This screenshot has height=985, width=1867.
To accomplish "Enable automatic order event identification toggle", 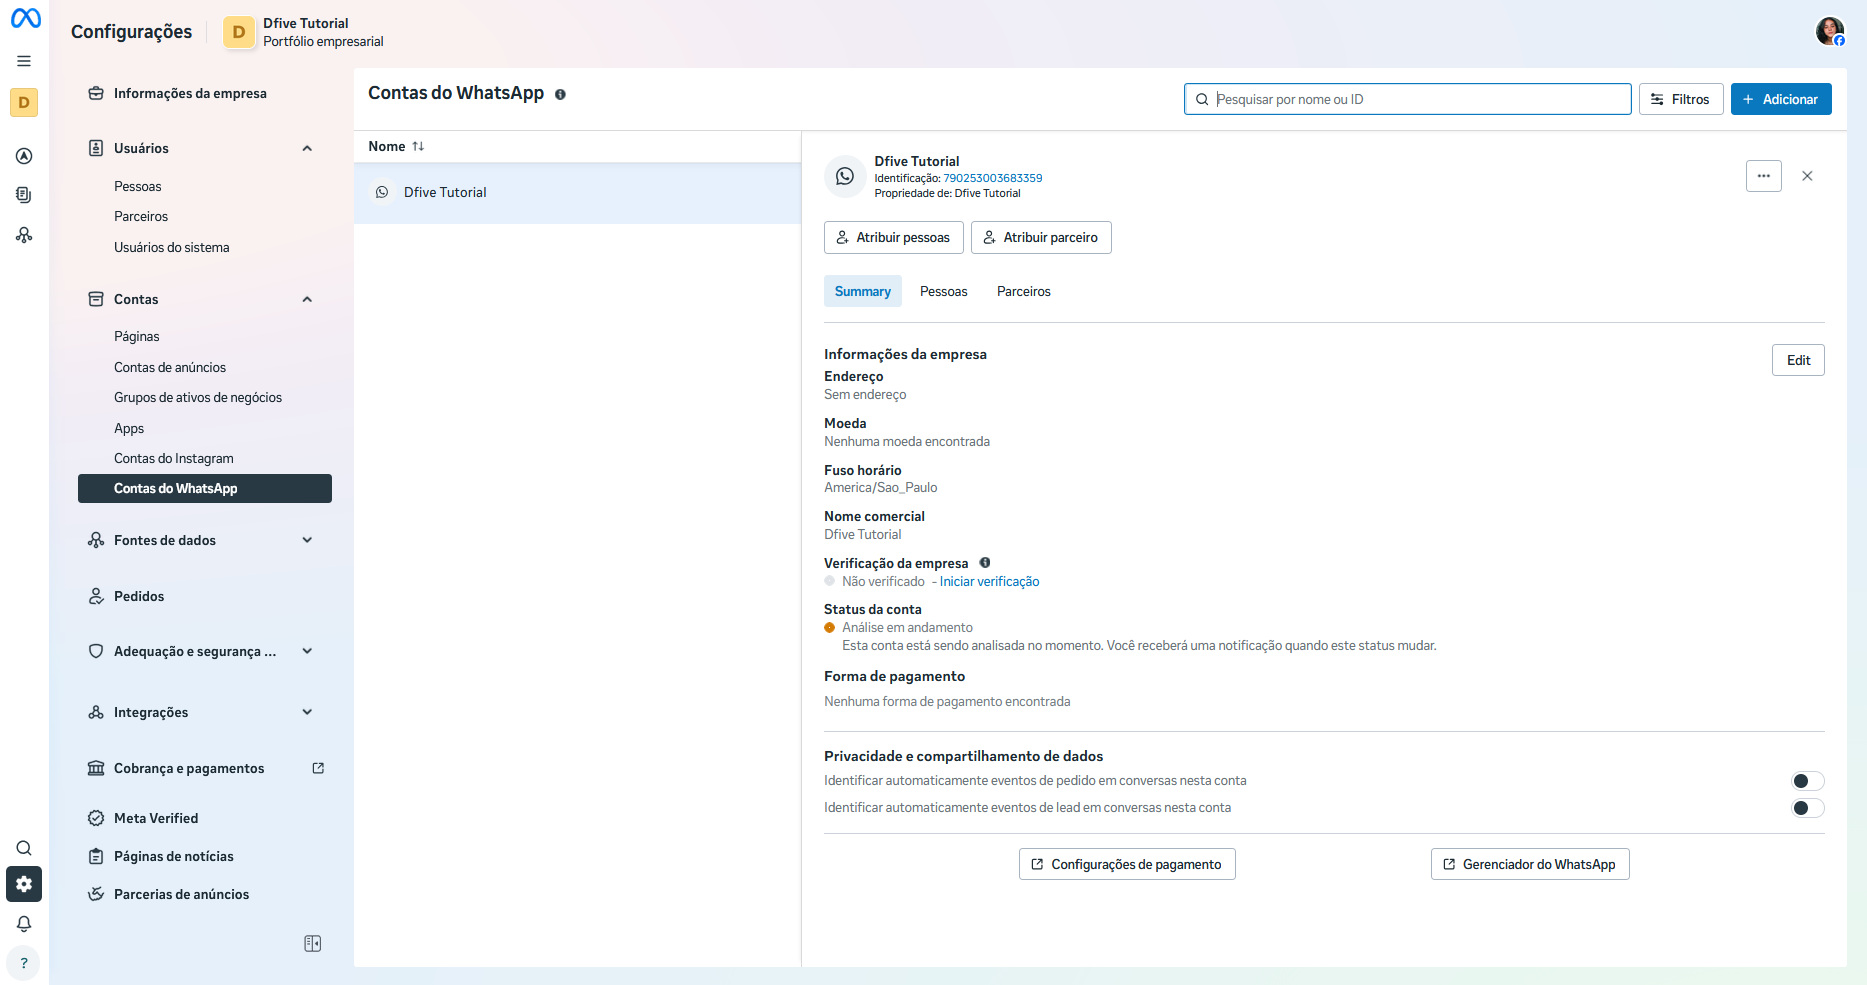I will [1807, 781].
